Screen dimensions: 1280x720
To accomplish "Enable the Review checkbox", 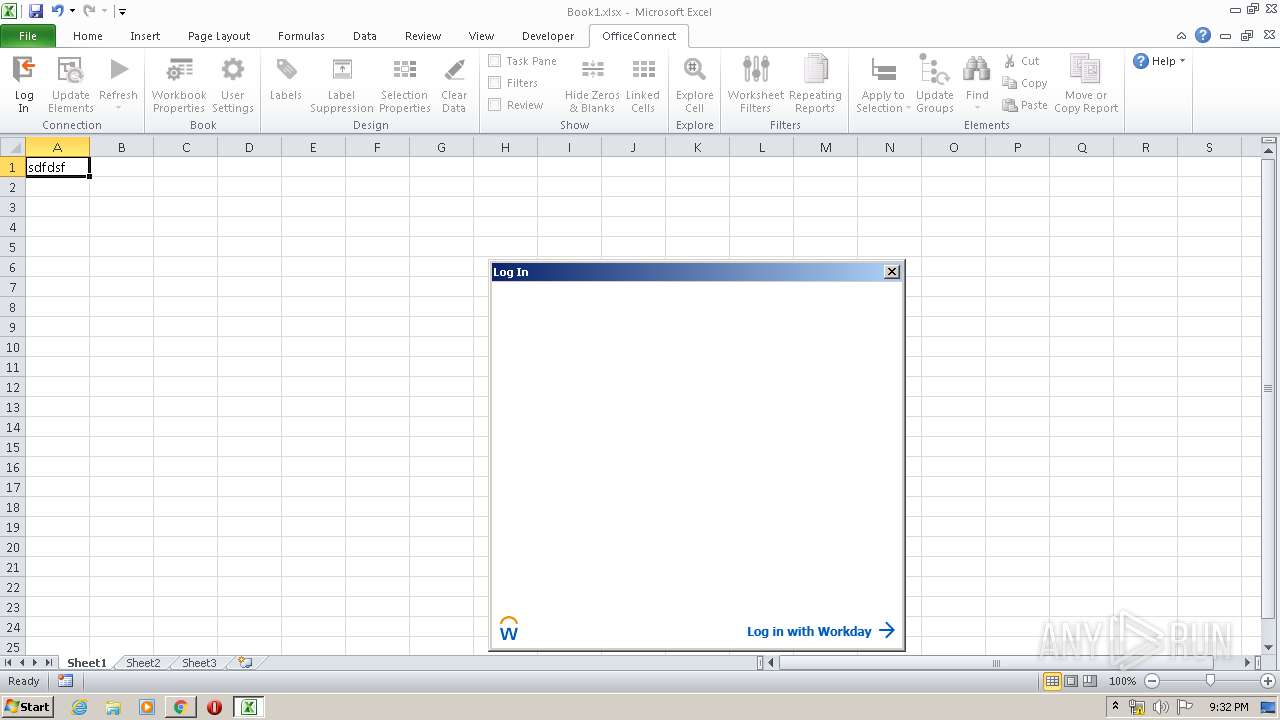I will coord(494,105).
